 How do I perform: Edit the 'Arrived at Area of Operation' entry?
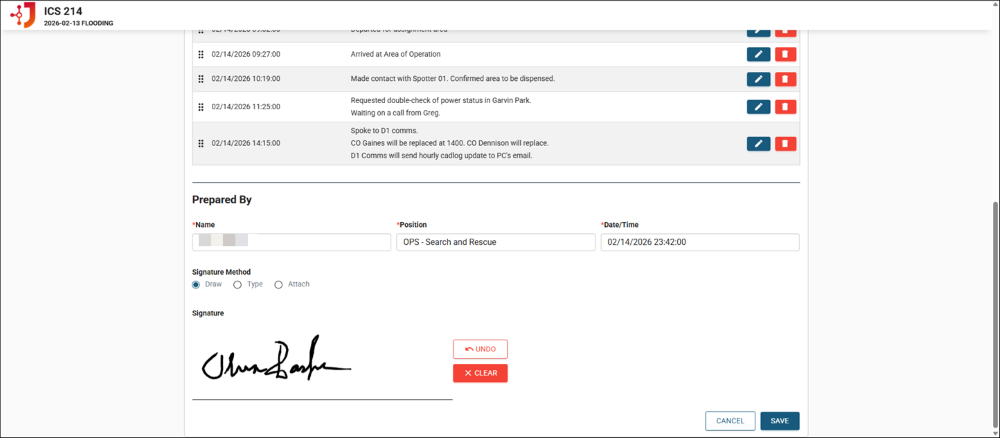click(758, 54)
